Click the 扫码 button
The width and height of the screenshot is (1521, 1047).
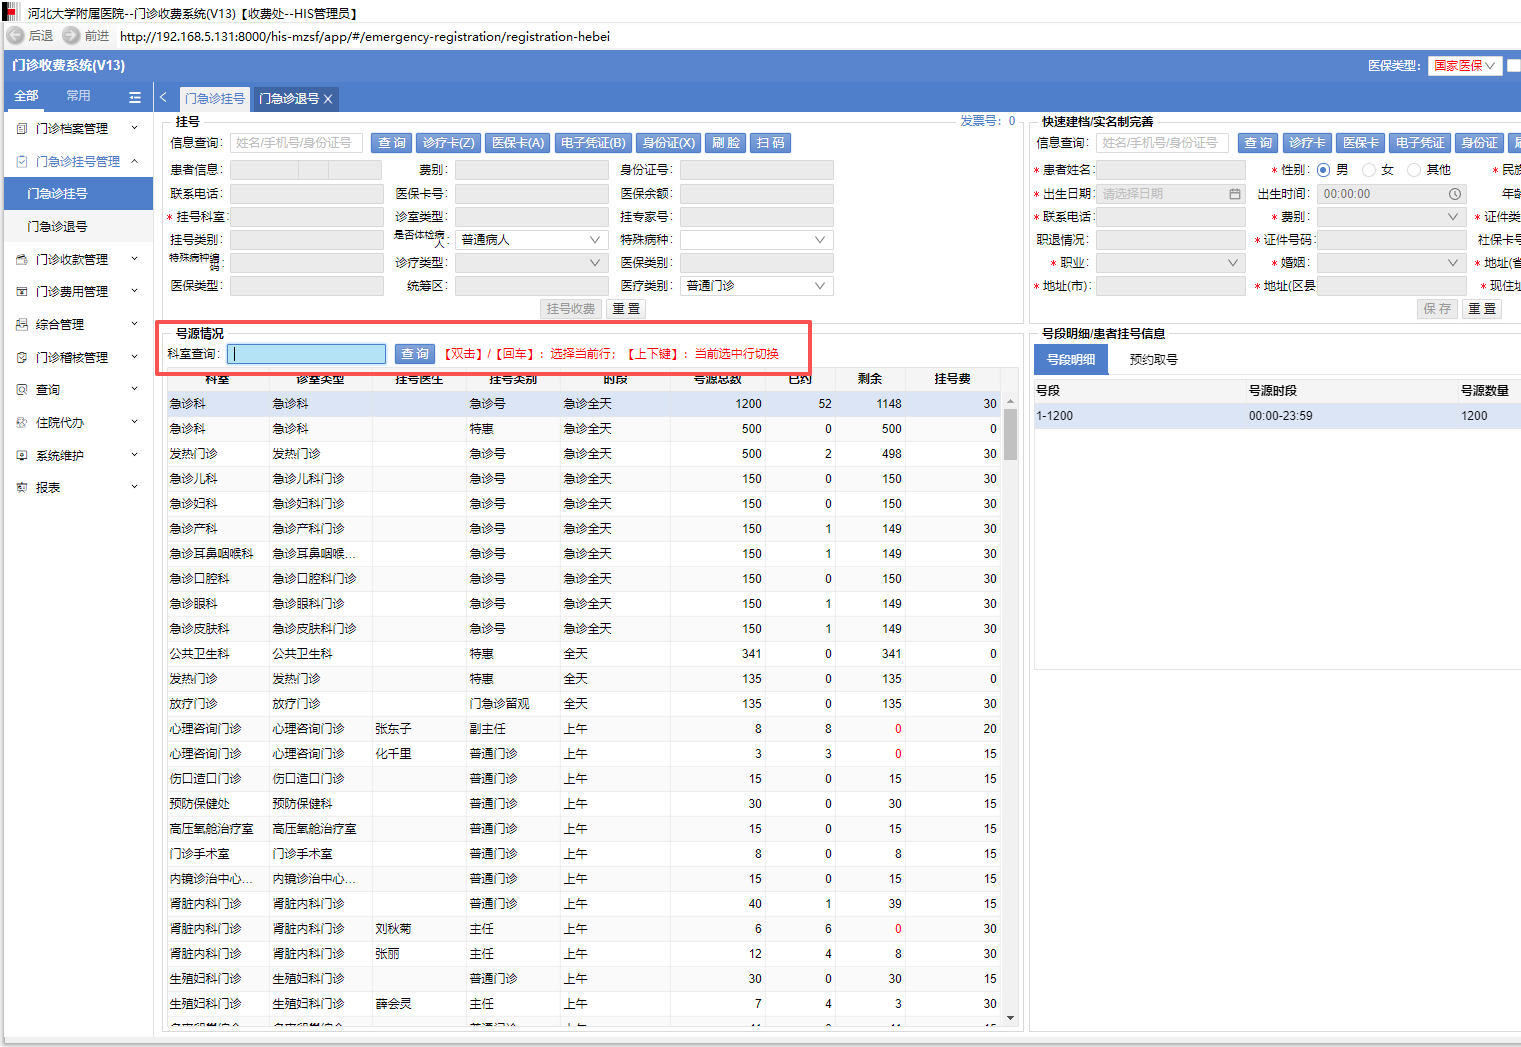click(770, 143)
